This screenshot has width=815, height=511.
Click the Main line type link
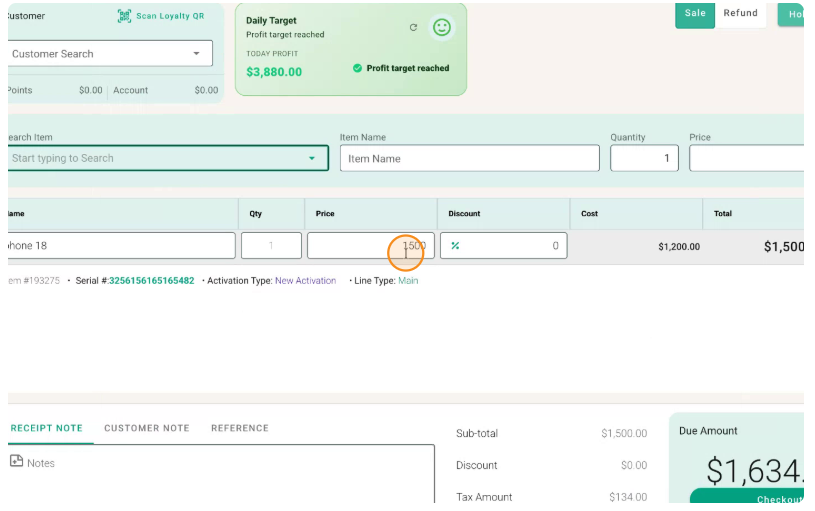tap(408, 281)
